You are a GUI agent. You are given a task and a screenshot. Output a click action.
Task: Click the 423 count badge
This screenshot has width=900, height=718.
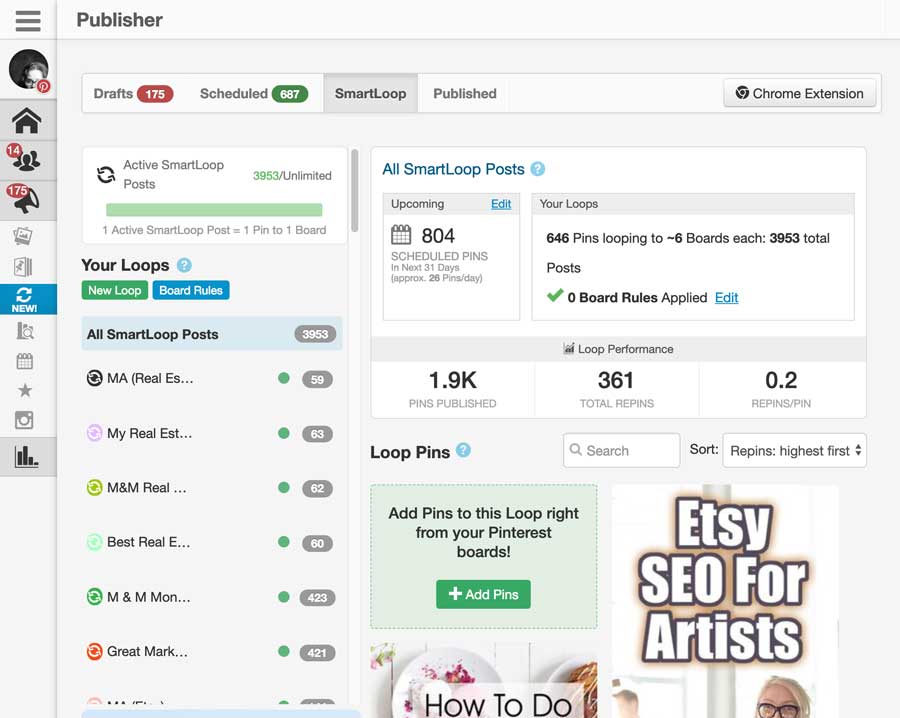click(x=317, y=597)
